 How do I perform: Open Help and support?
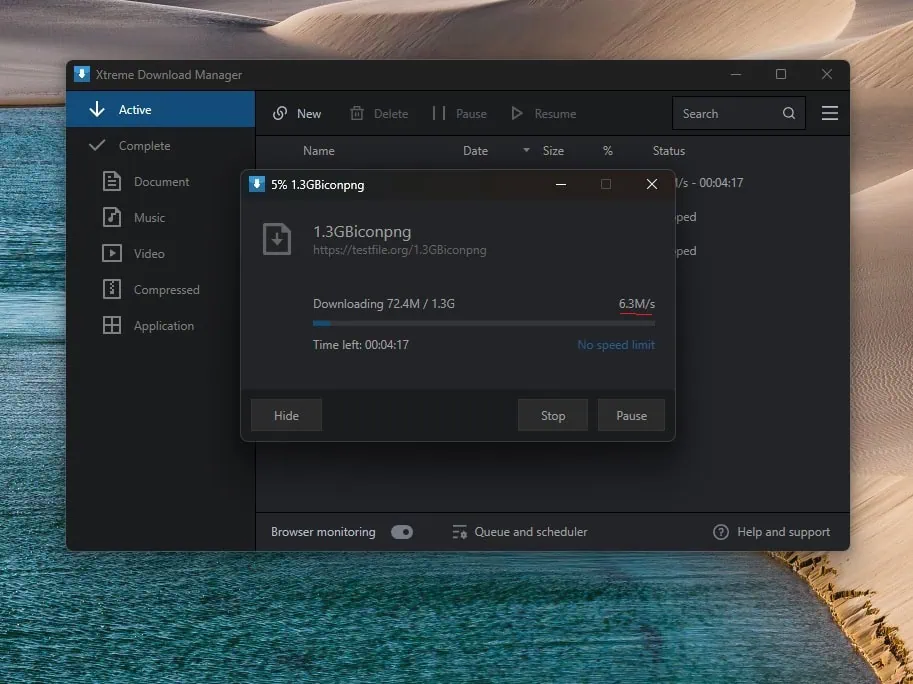[x=772, y=532]
